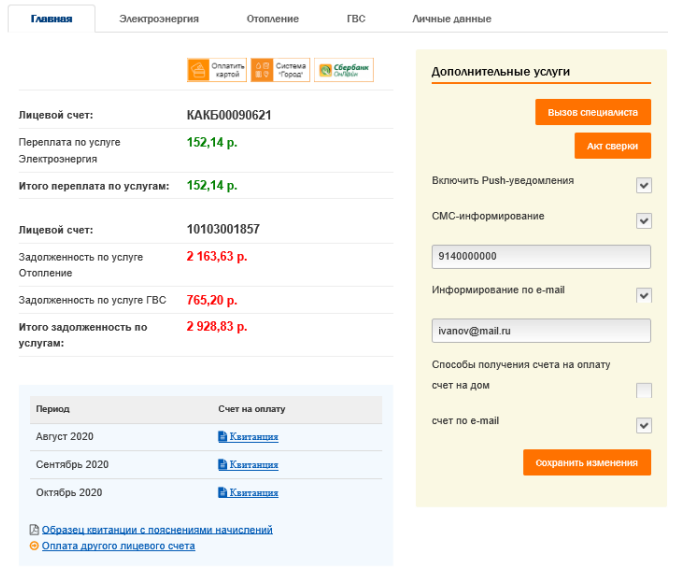Click the orange icon beside 'Оплата другого лицевого счета'
Screen dimensions: 675x571
pyautogui.click(x=34, y=546)
